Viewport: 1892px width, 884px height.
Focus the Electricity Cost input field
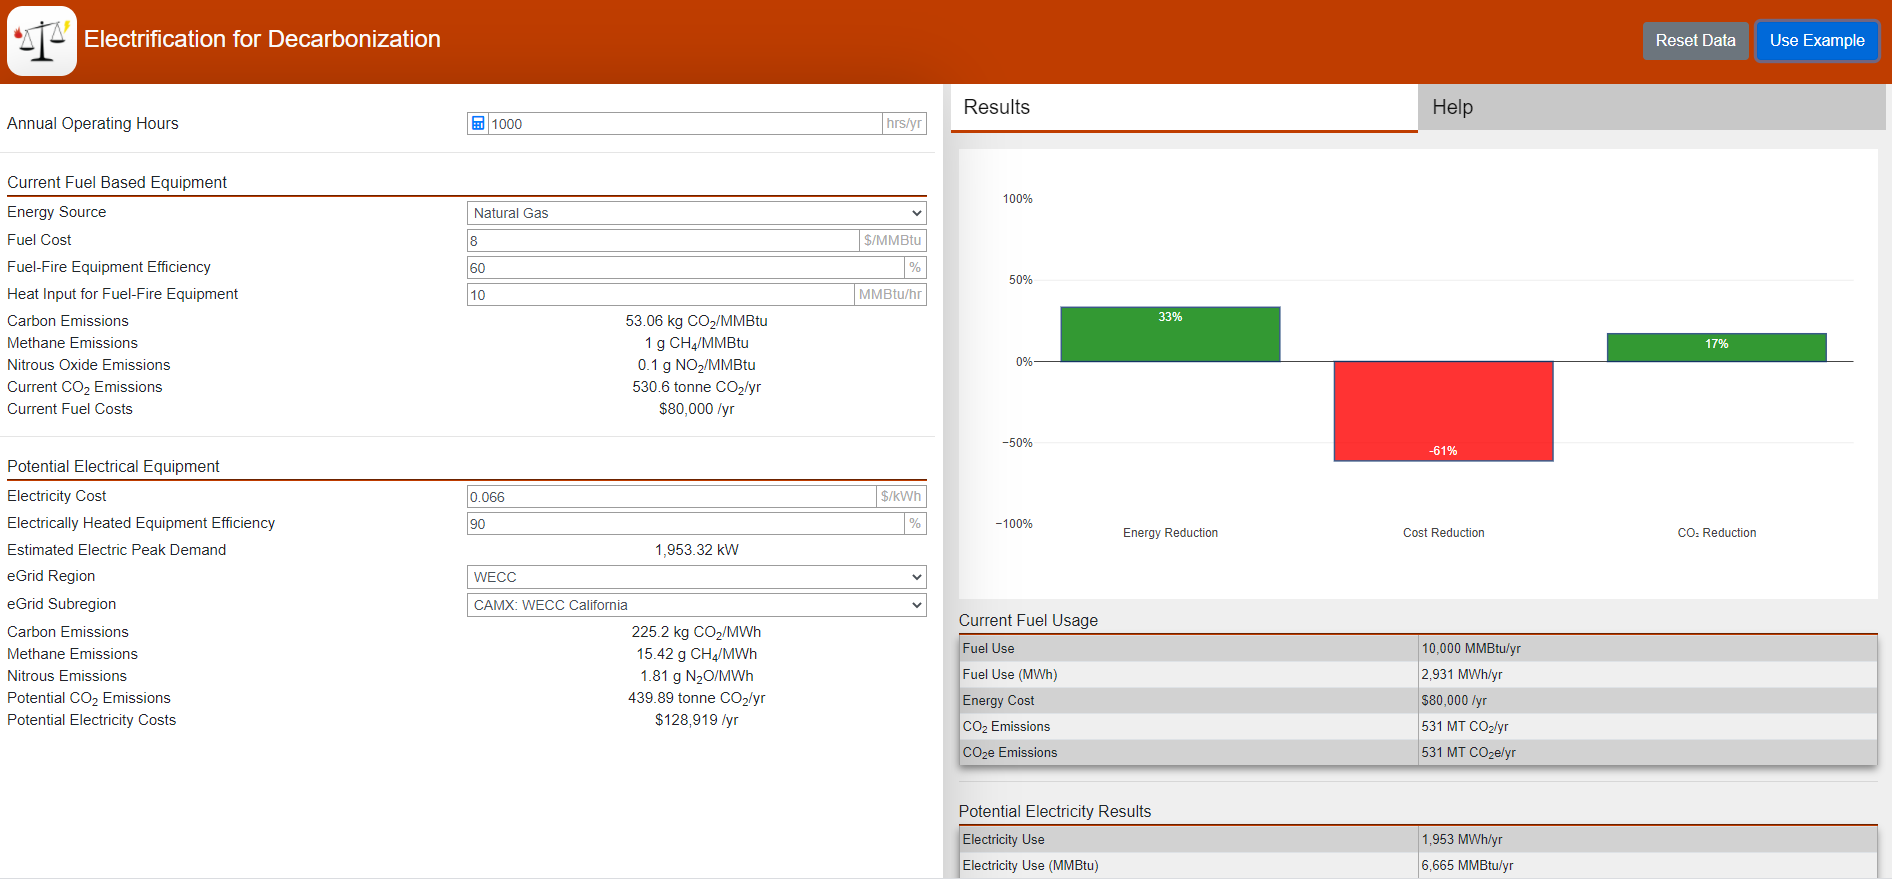(x=671, y=496)
